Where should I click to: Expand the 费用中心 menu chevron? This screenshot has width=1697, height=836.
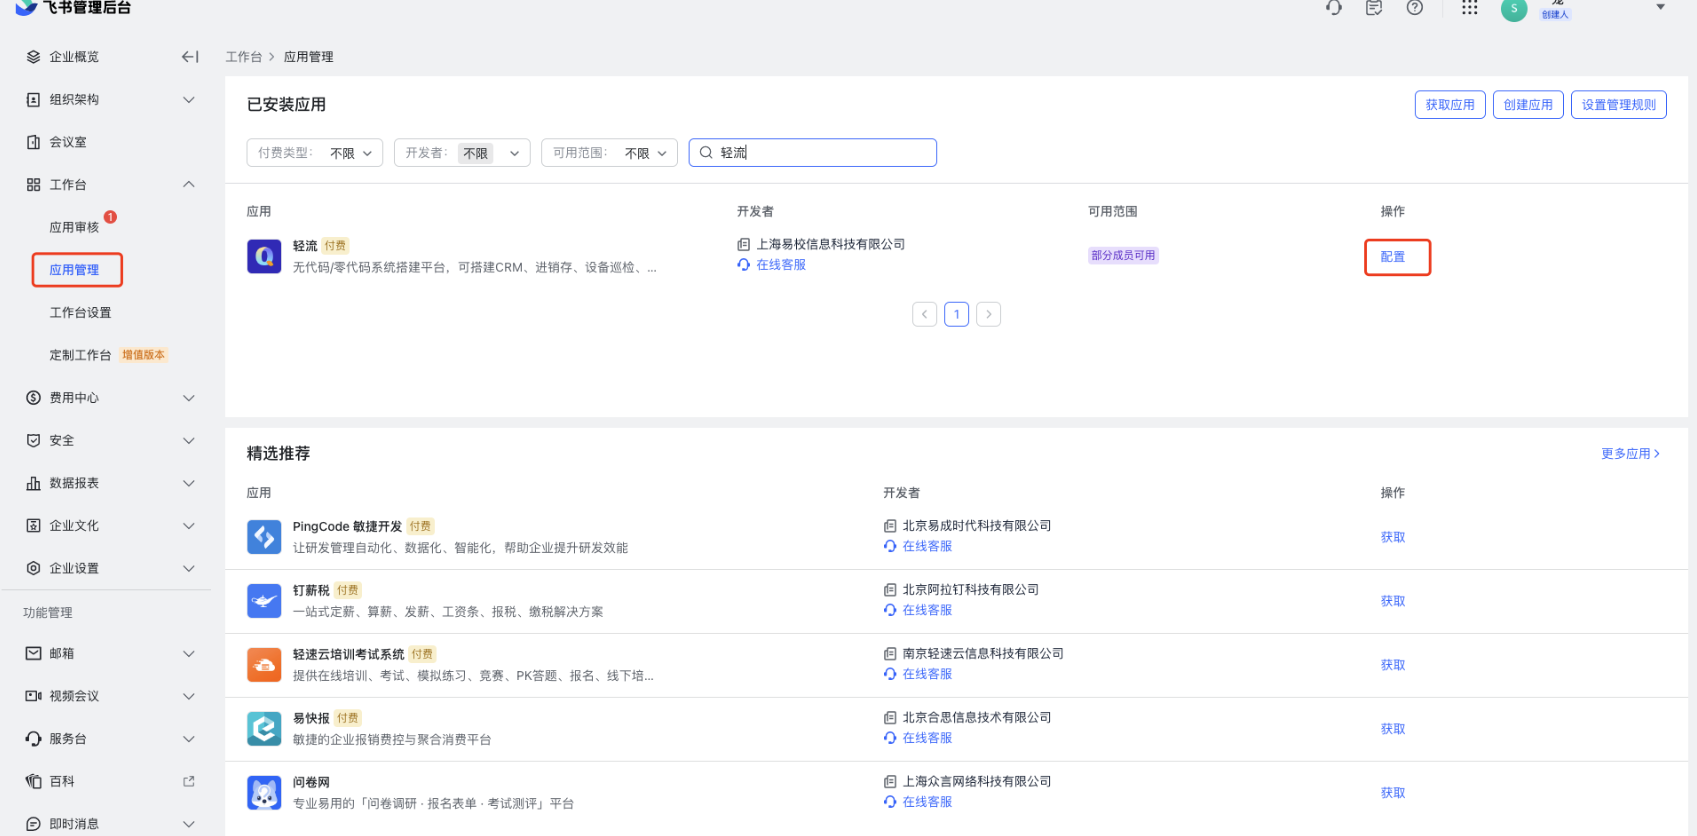coord(189,398)
